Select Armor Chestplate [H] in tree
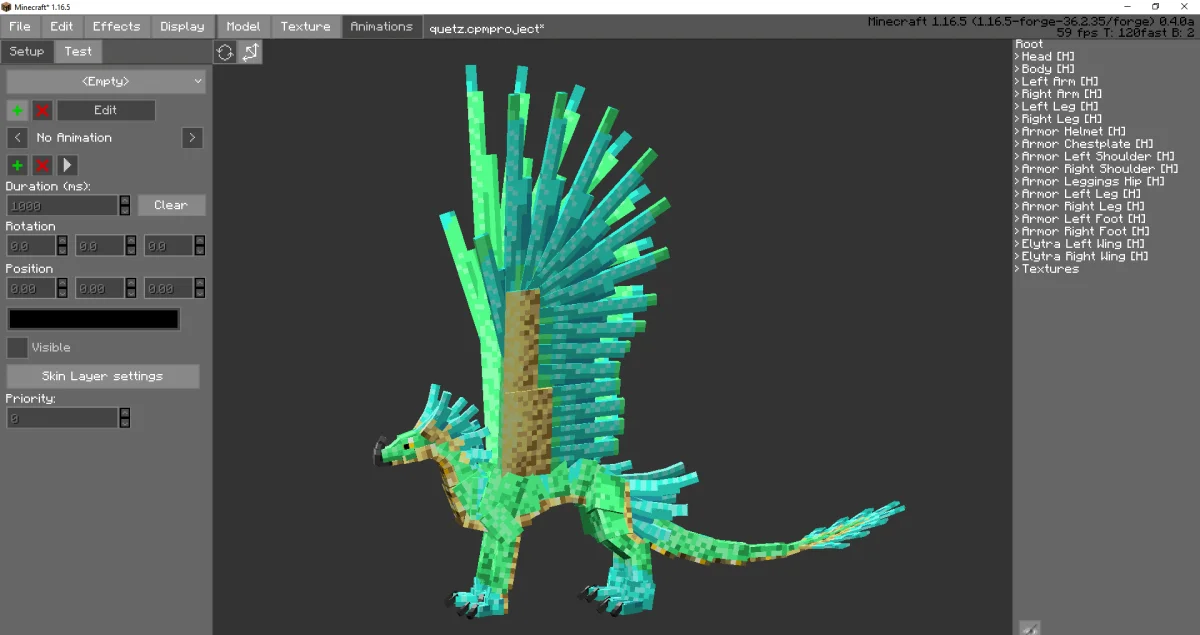Viewport: 1200px width, 635px height. [x=1087, y=144]
